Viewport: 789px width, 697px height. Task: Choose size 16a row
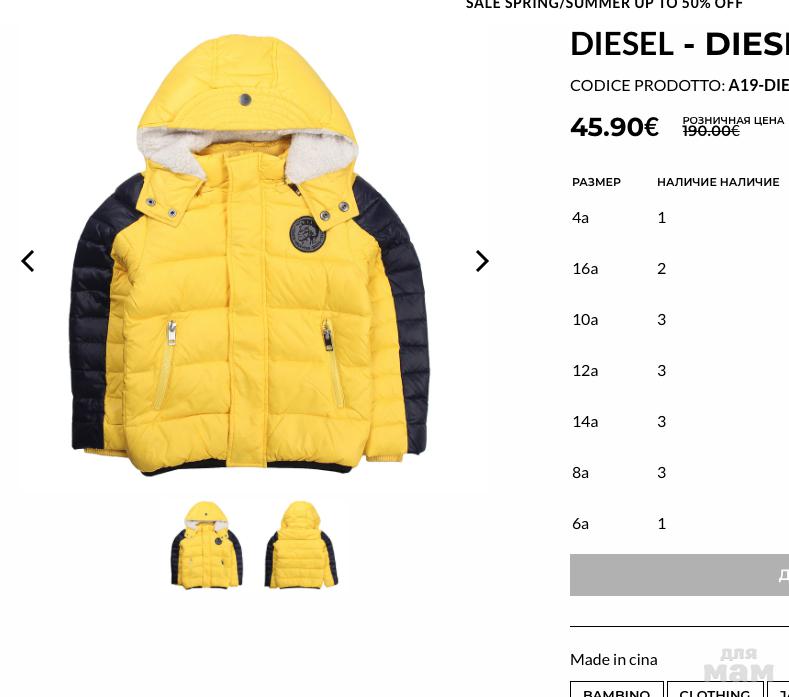(679, 269)
